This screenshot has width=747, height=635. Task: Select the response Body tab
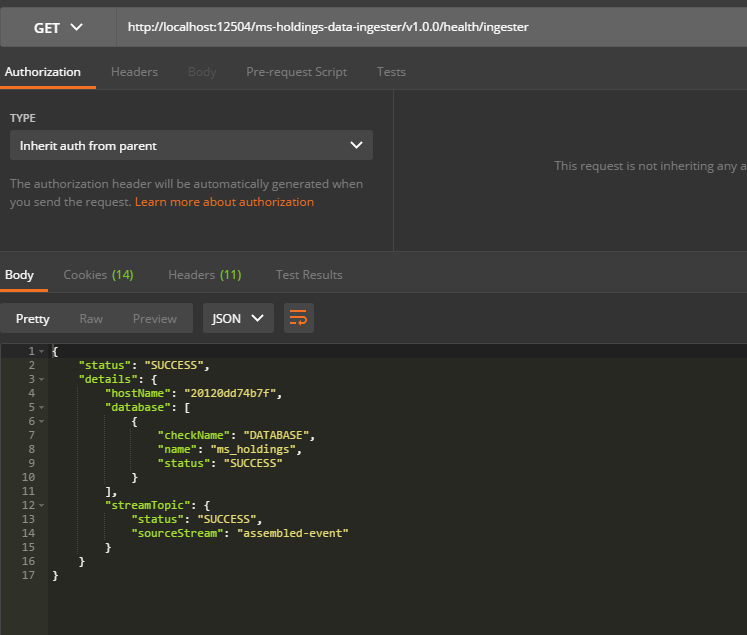pos(19,275)
